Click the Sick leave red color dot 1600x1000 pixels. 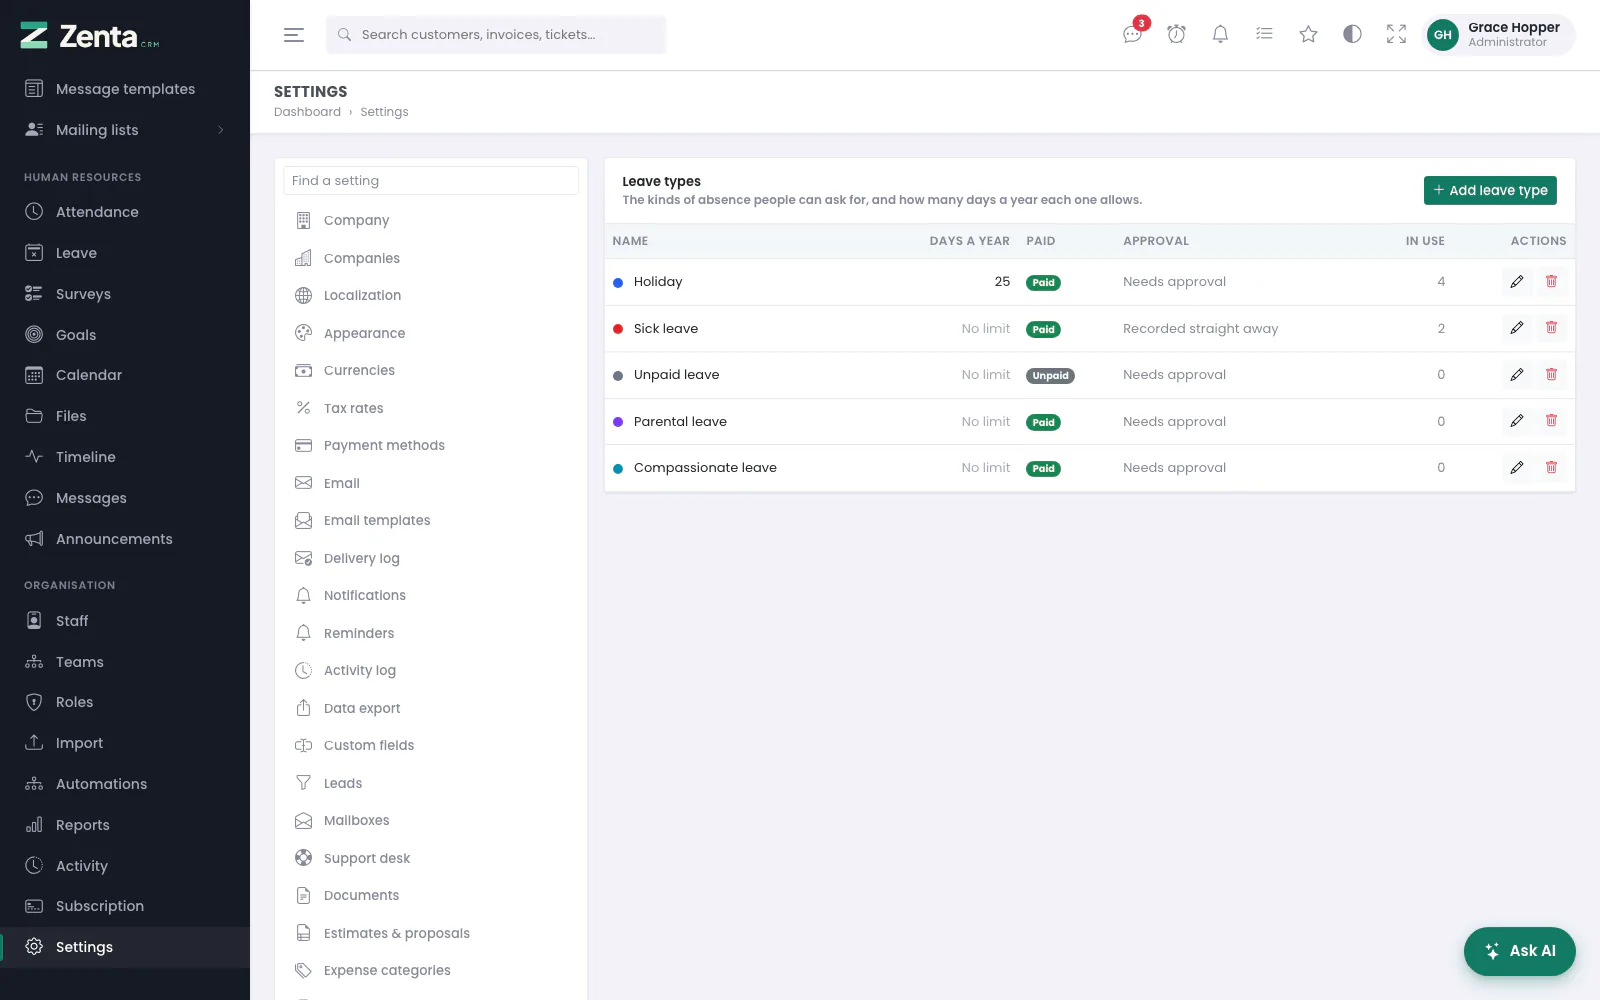pyautogui.click(x=618, y=329)
